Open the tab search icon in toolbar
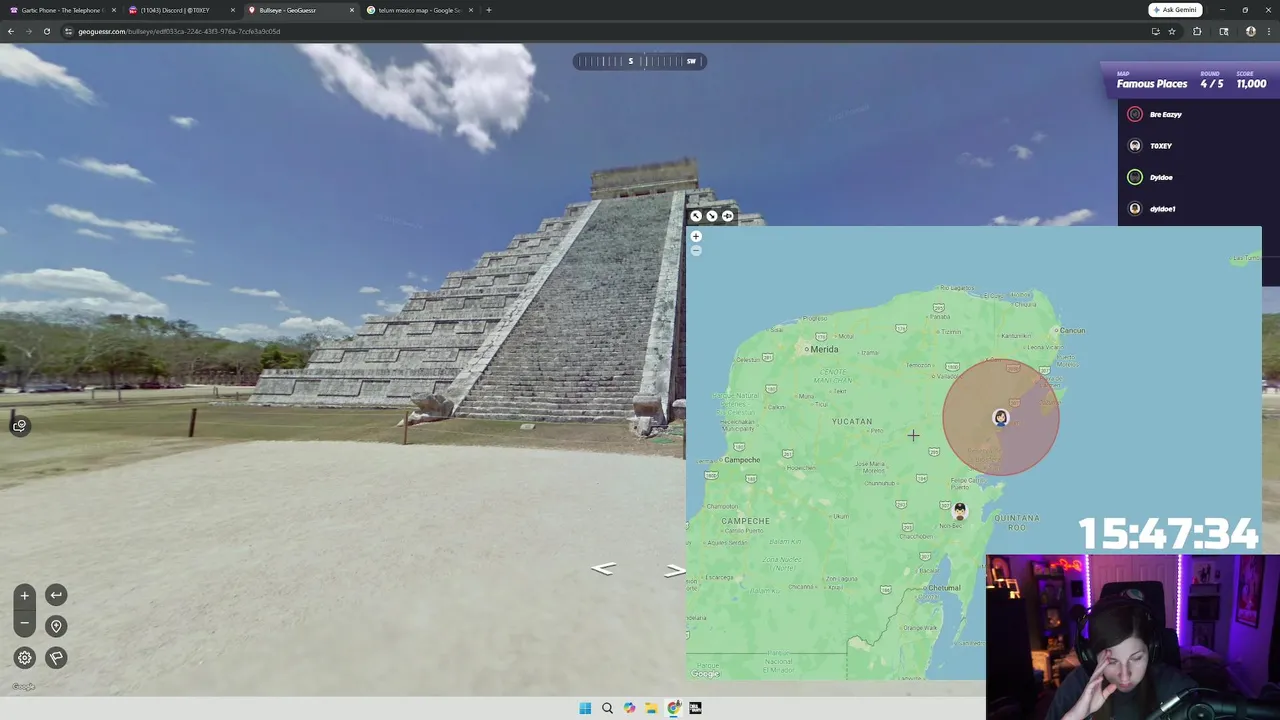 pos(1224,31)
